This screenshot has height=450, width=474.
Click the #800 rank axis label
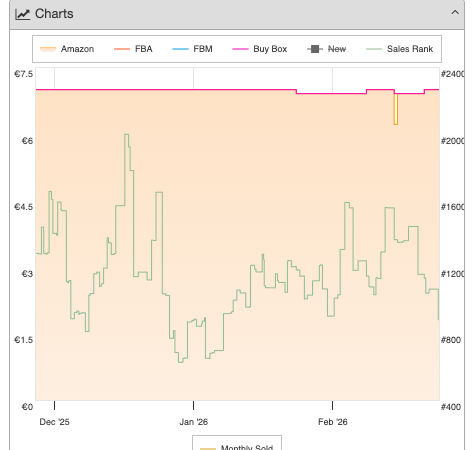click(x=451, y=340)
